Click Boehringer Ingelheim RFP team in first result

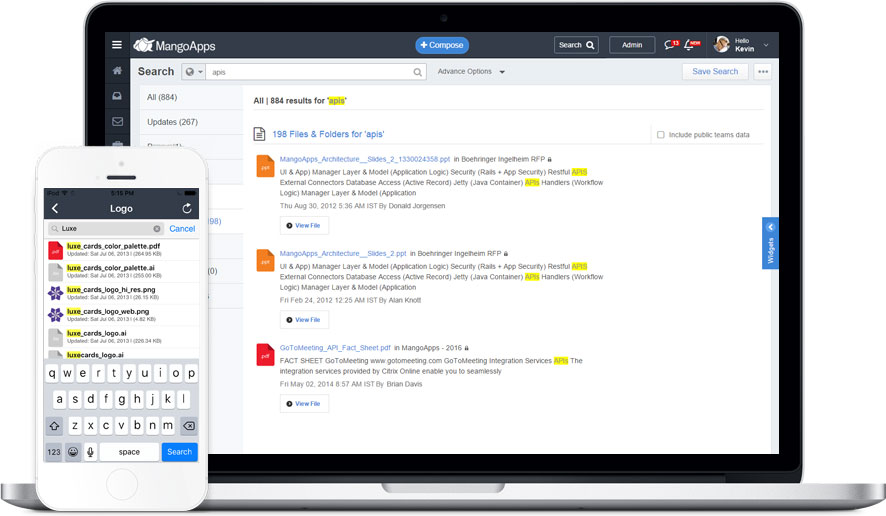pos(503,159)
